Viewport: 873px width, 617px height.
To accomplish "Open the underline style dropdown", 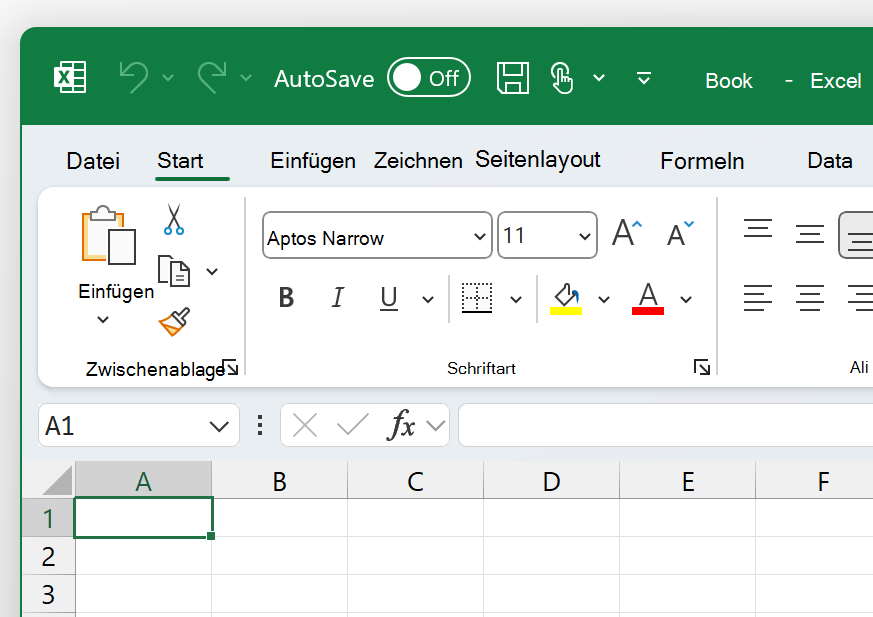I will pos(428,300).
